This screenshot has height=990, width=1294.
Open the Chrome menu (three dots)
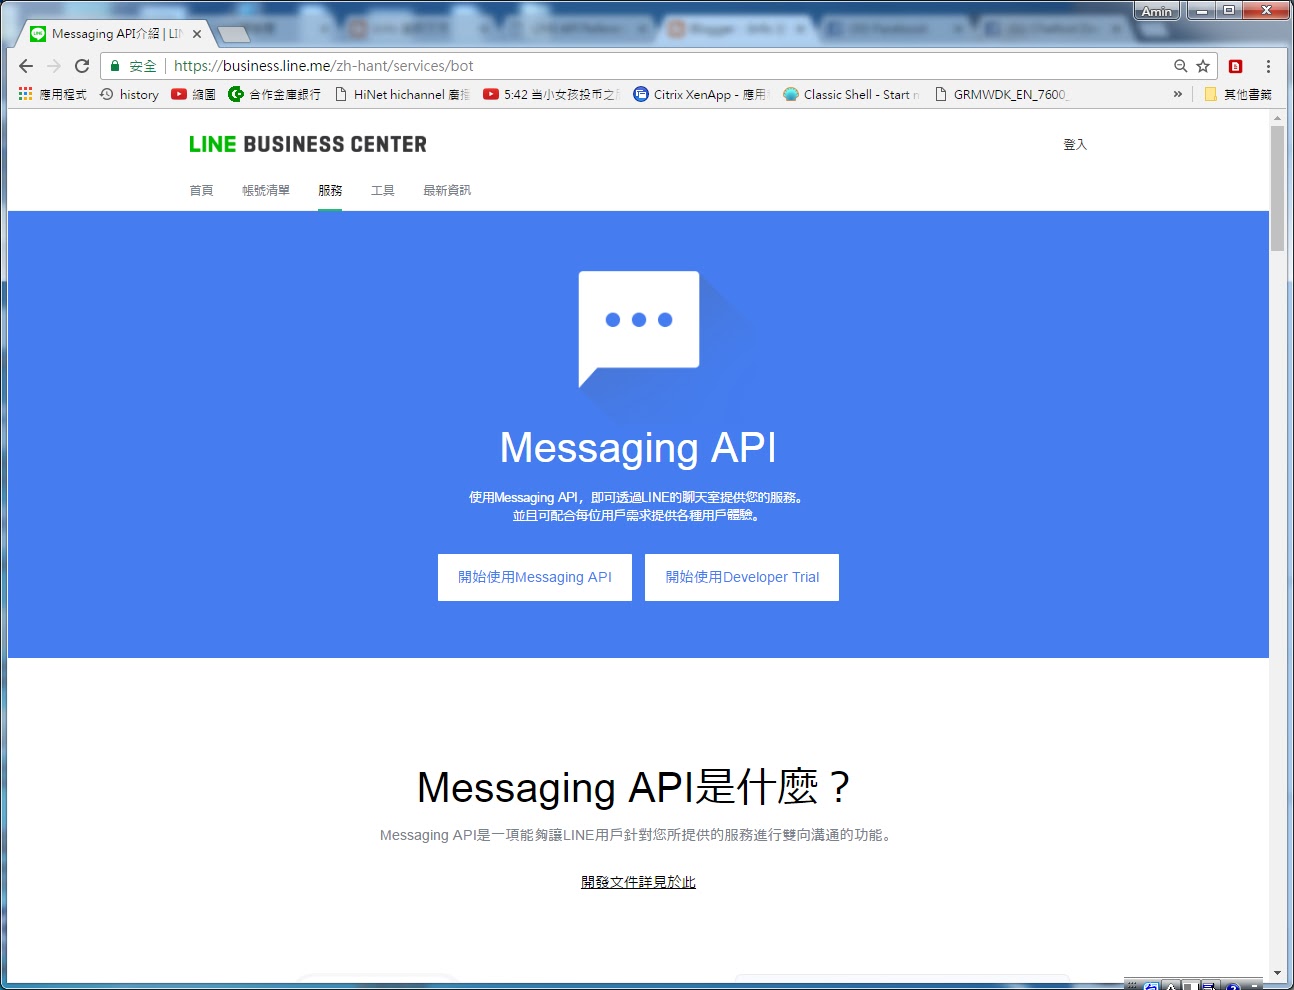tap(1267, 65)
